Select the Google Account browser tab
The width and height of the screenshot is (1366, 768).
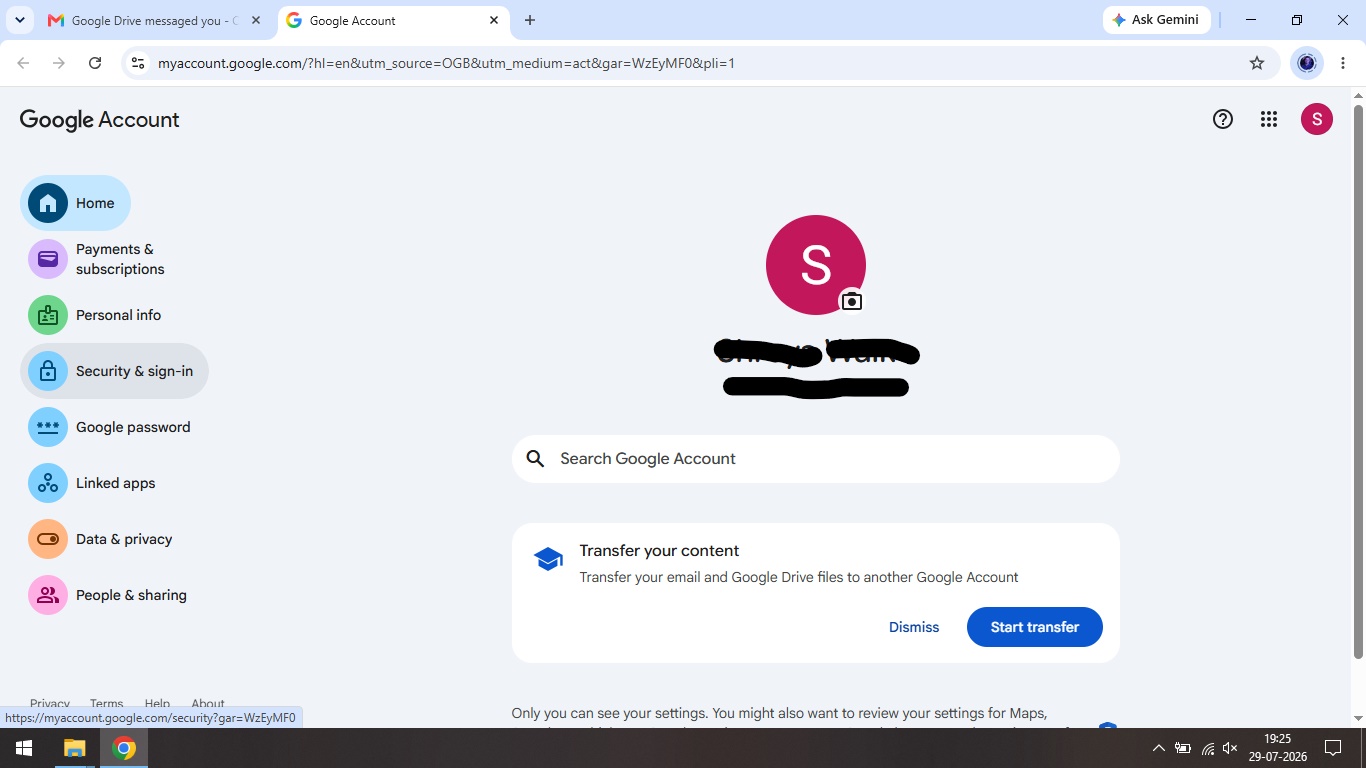coord(392,20)
